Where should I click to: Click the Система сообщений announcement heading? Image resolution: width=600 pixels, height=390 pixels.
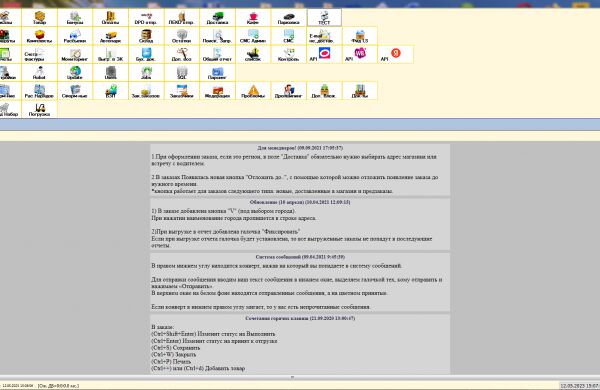point(300,257)
